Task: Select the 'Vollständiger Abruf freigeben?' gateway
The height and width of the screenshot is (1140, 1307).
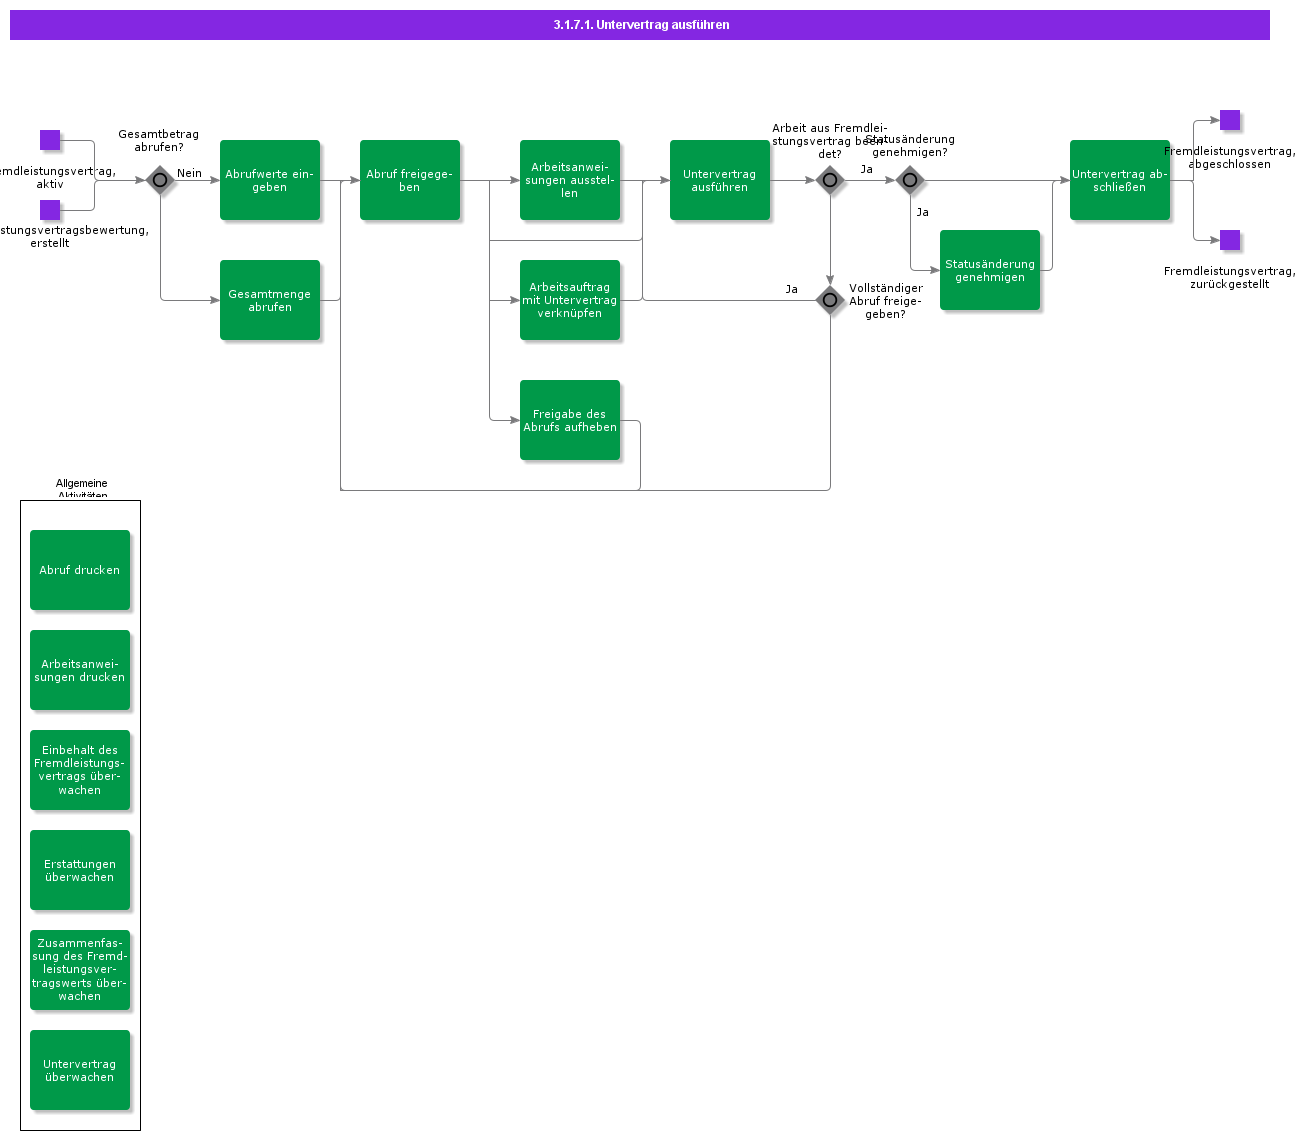Action: [830, 300]
